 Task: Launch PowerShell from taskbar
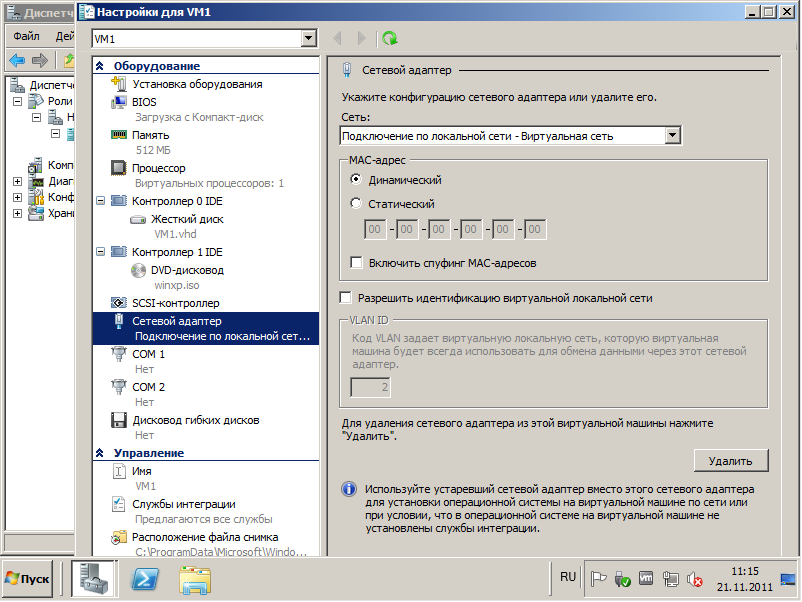pyautogui.click(x=148, y=578)
